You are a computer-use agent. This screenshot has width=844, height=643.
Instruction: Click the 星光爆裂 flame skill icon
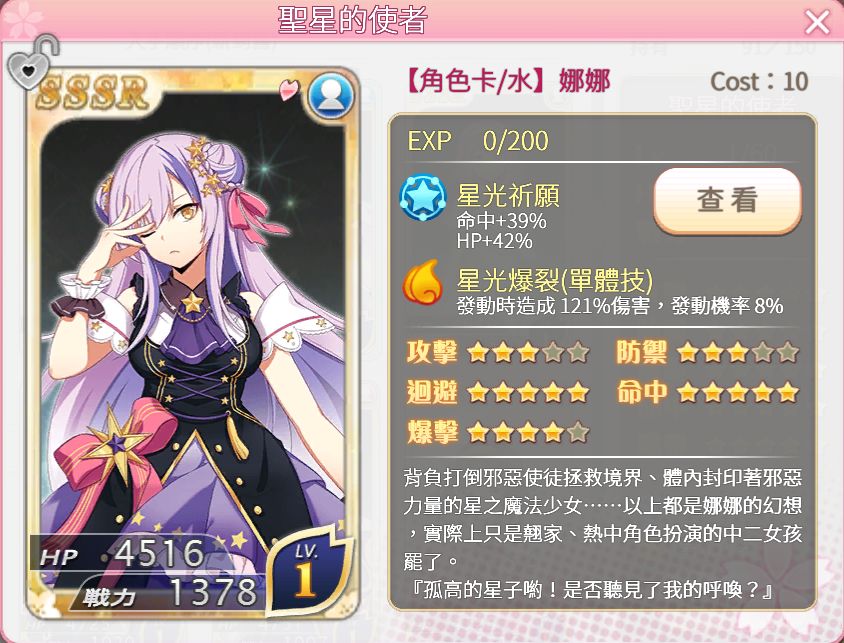click(x=423, y=281)
